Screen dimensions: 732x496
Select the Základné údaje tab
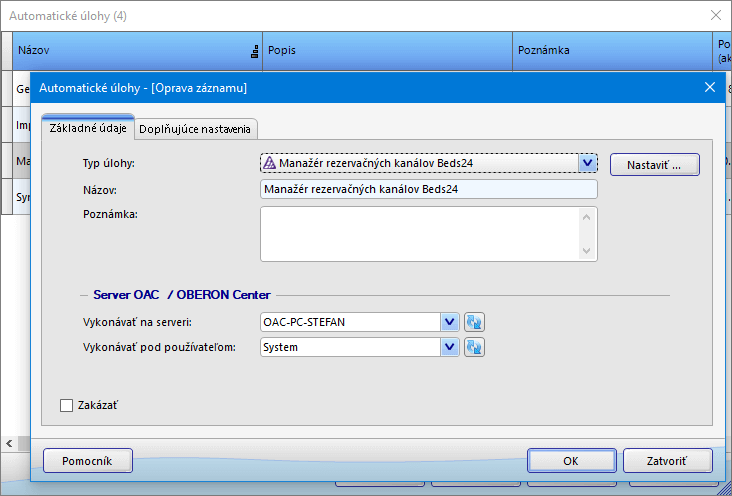88,128
